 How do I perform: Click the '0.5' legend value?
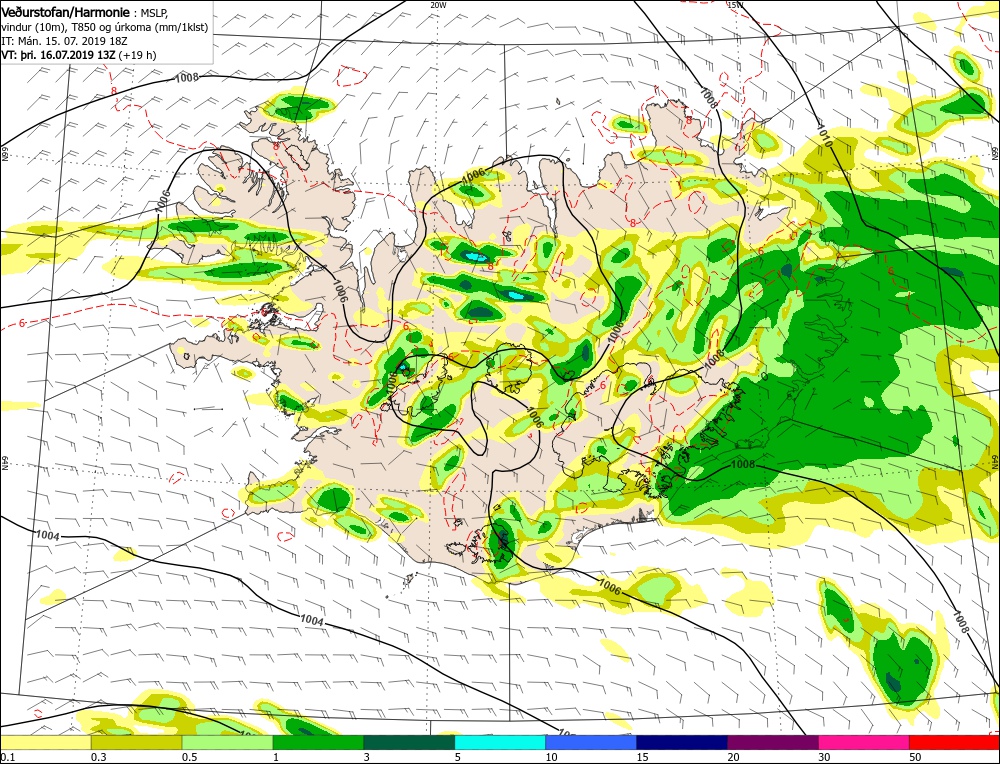[189, 757]
